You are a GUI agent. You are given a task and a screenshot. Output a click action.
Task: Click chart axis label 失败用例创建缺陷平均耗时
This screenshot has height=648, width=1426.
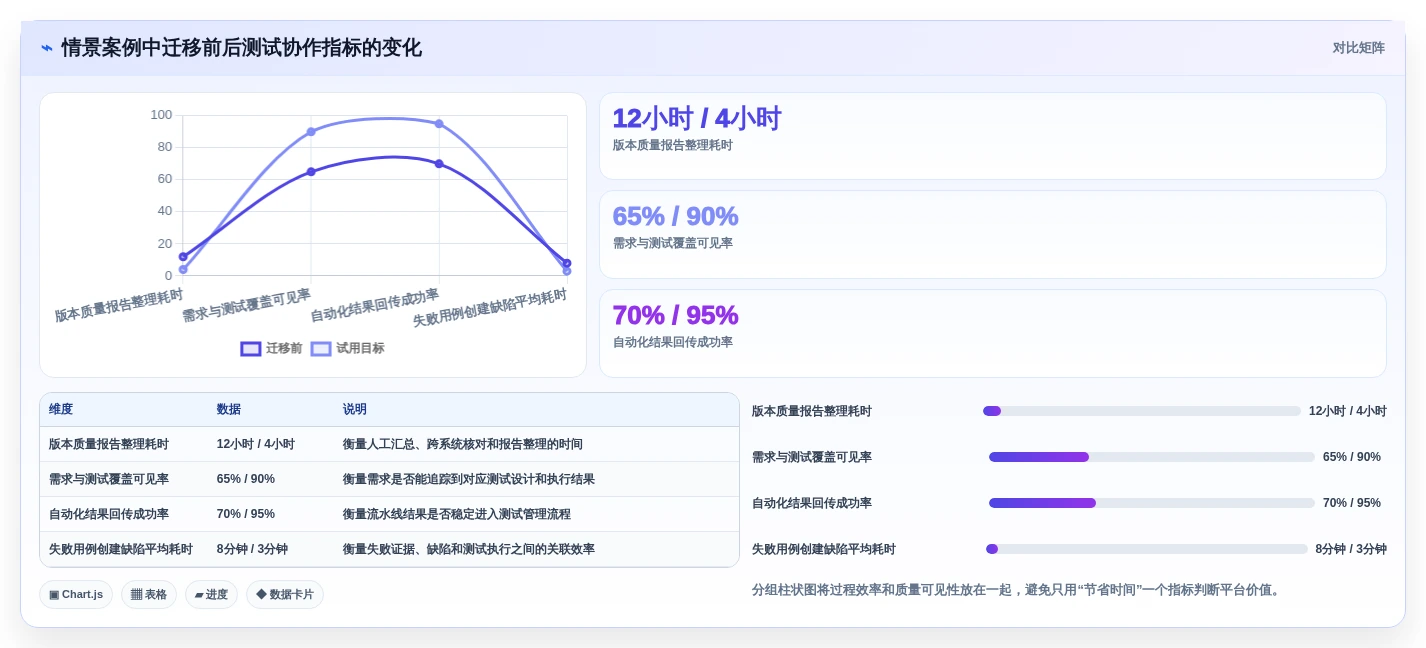pos(490,307)
